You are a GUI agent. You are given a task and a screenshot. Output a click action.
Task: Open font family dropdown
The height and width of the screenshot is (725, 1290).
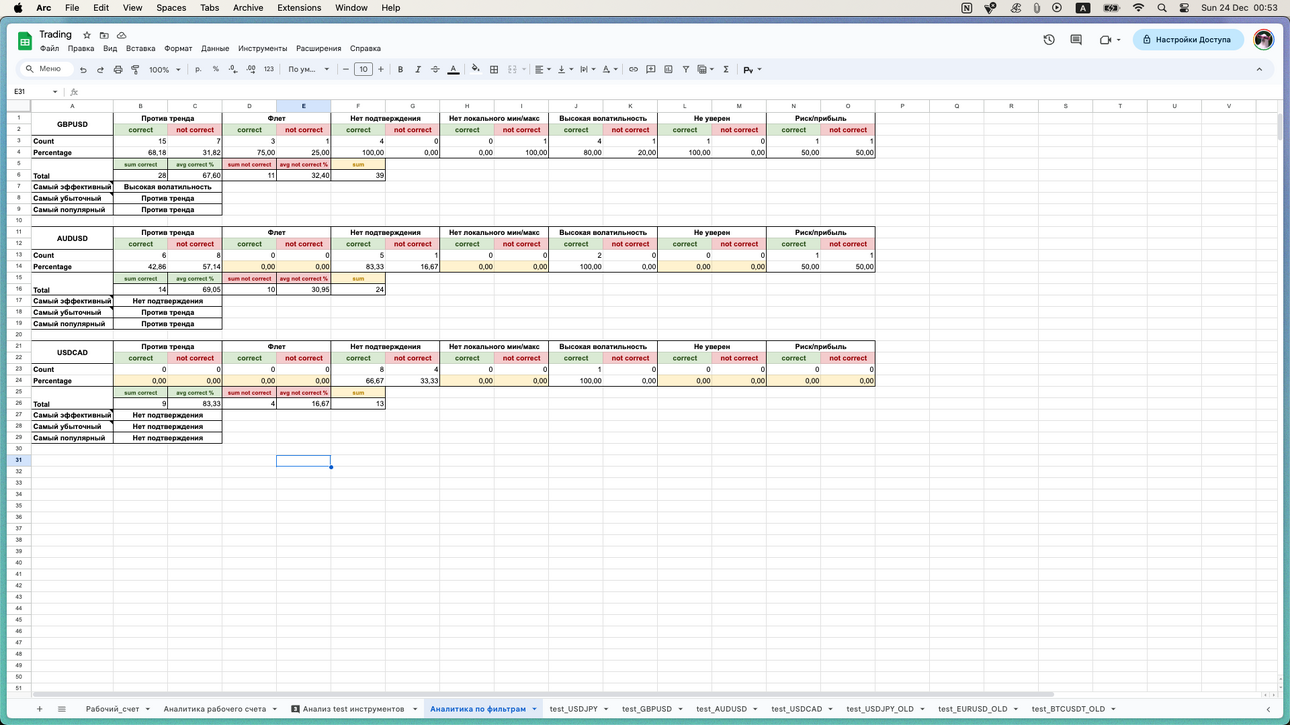pos(308,69)
